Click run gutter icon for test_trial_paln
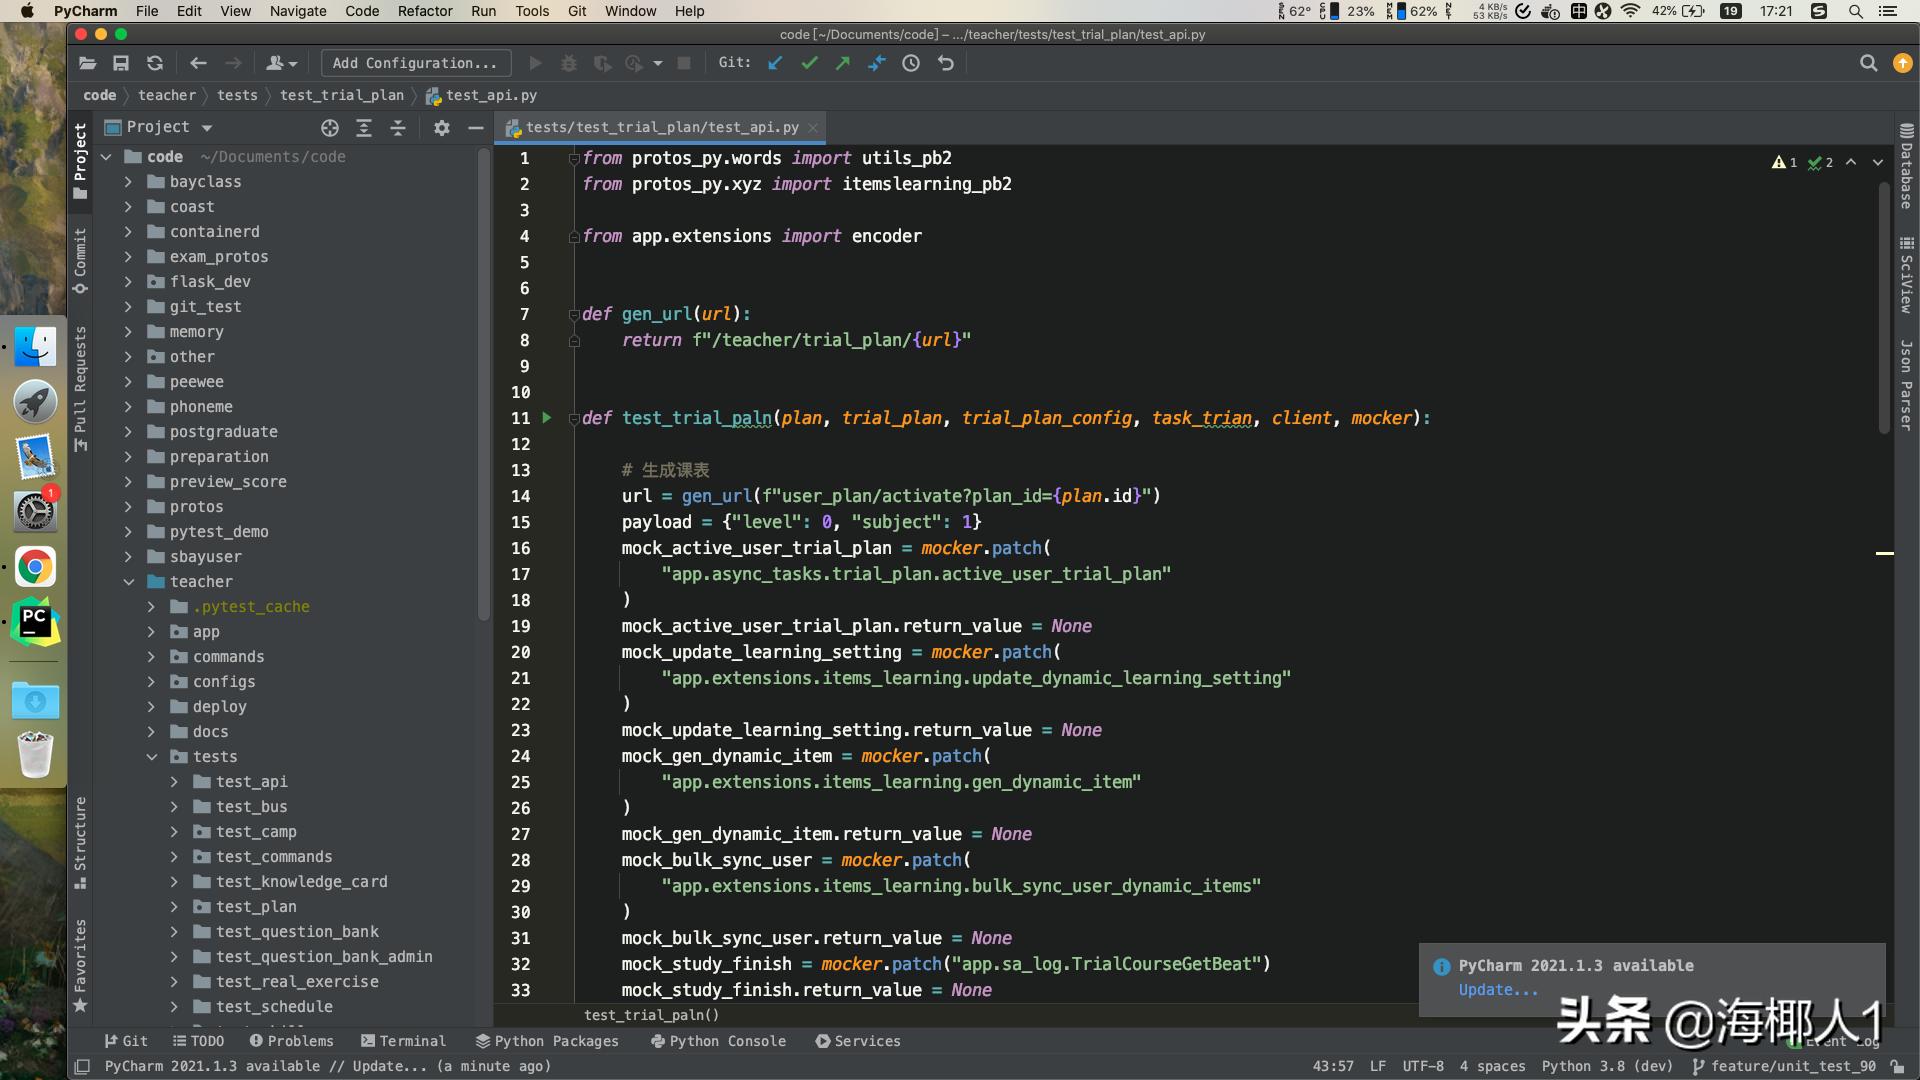This screenshot has width=1920, height=1080. 547,418
